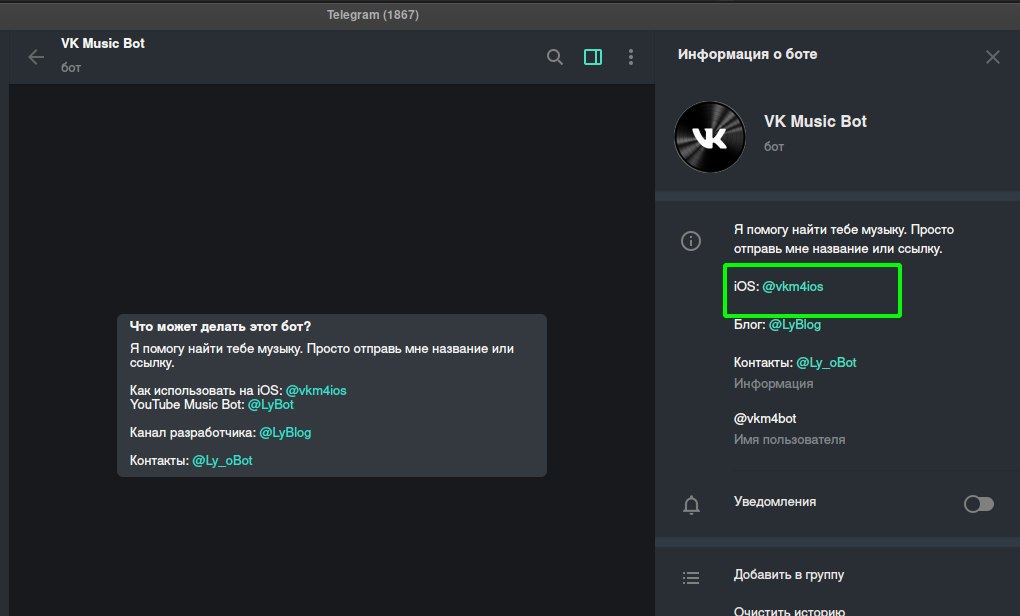Click the Telegram (1867) window title
The height and width of the screenshot is (616, 1020).
pyautogui.click(x=373, y=15)
